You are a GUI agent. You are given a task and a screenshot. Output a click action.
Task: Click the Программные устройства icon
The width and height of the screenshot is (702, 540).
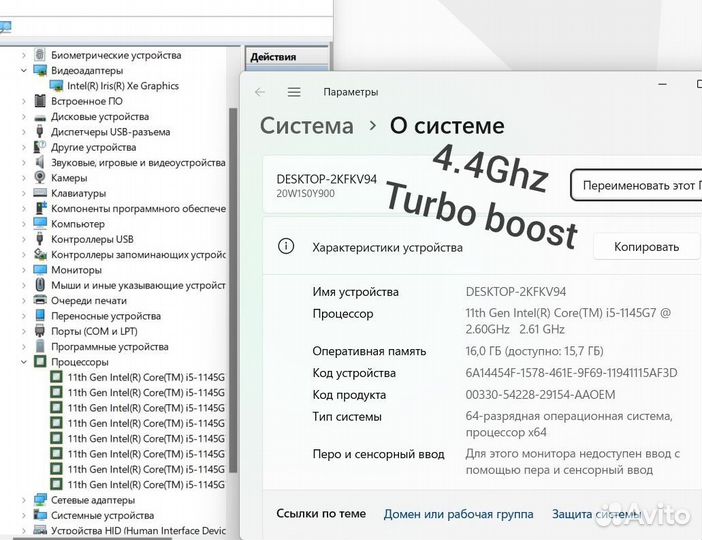40,346
